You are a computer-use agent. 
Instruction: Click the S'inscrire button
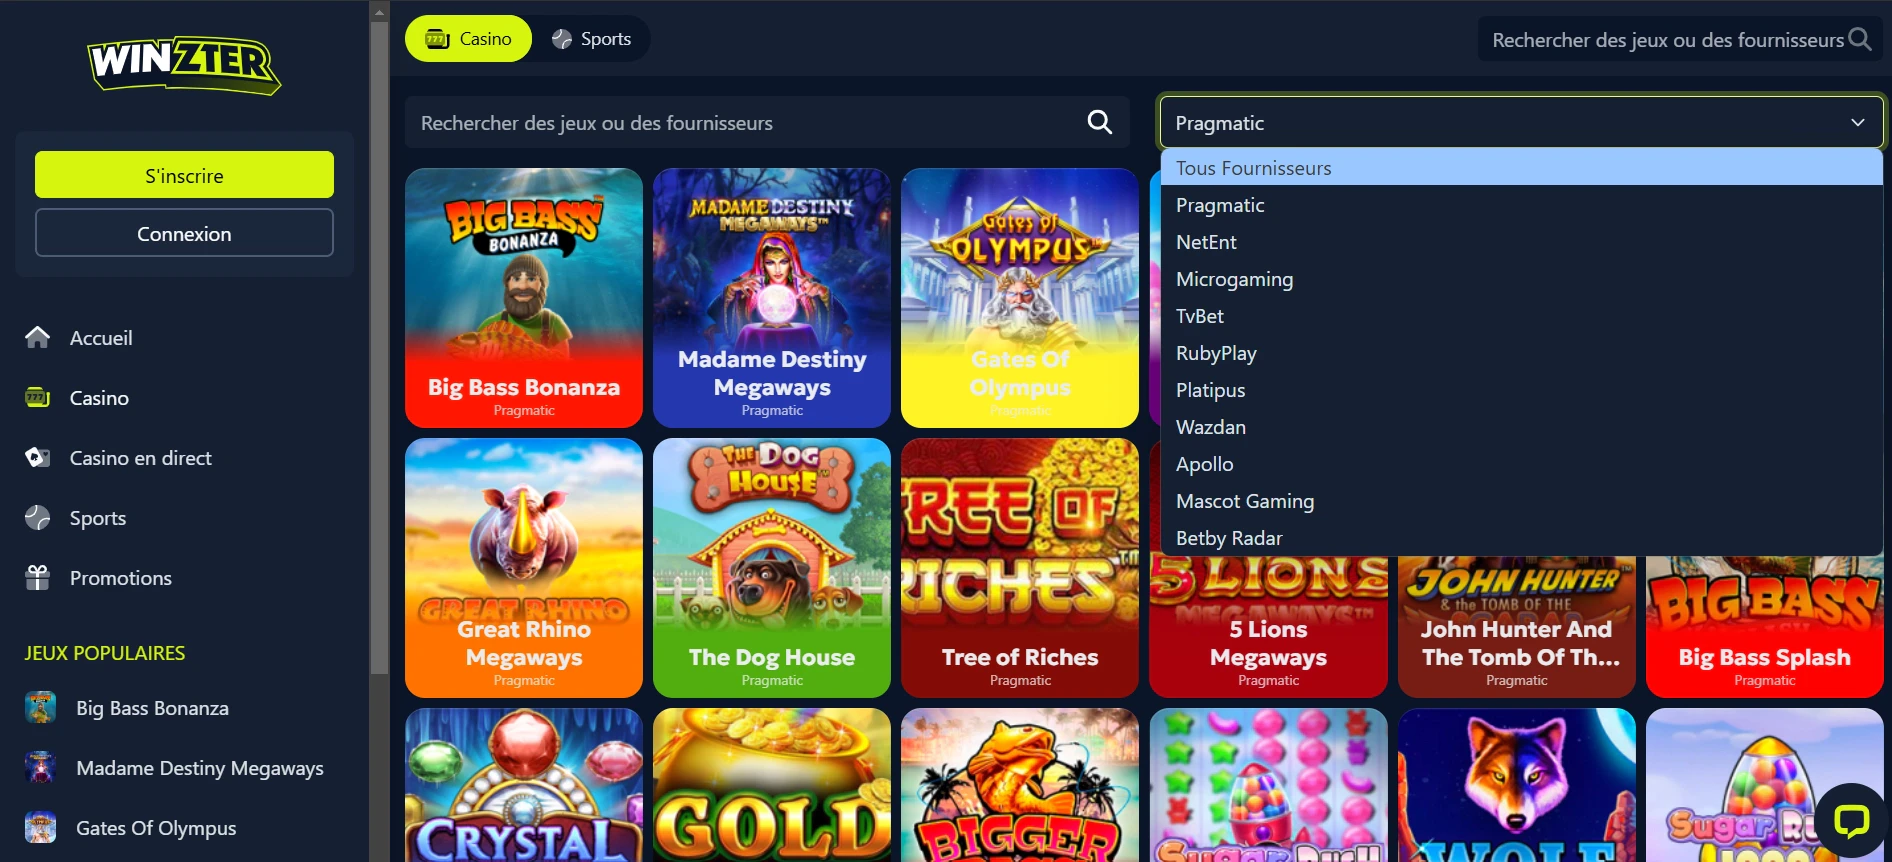[184, 175]
